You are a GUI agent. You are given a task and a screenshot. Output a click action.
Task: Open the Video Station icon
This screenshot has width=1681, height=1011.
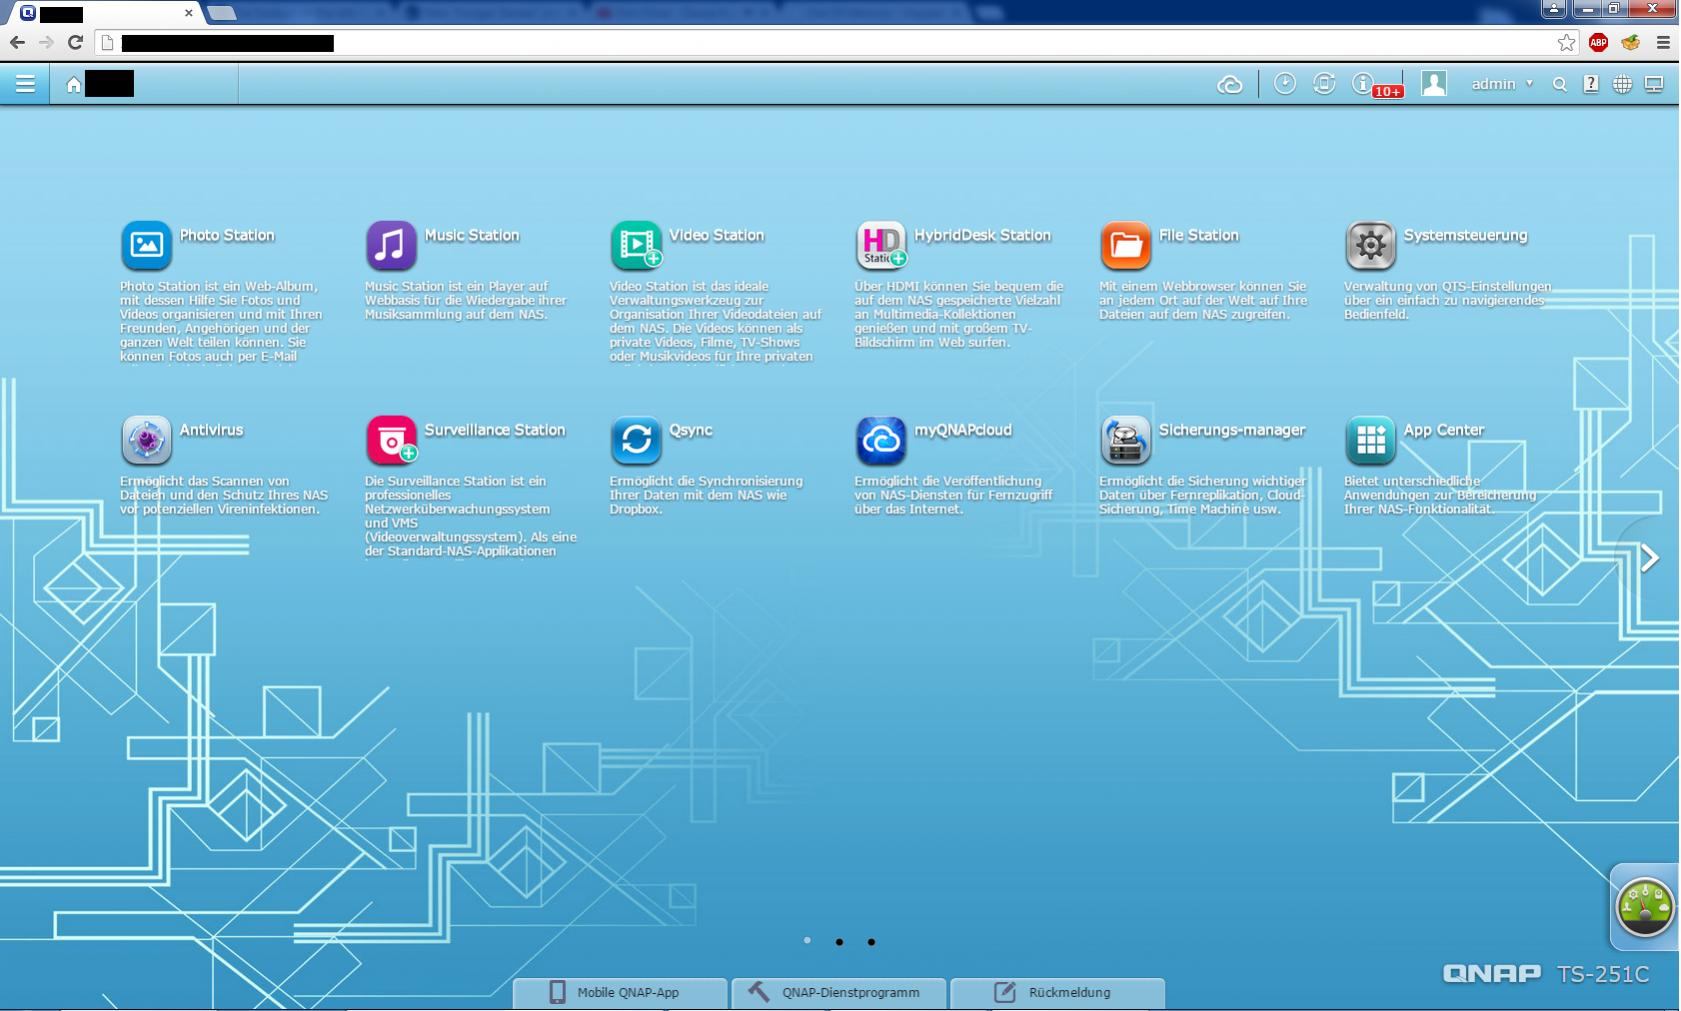click(x=636, y=246)
